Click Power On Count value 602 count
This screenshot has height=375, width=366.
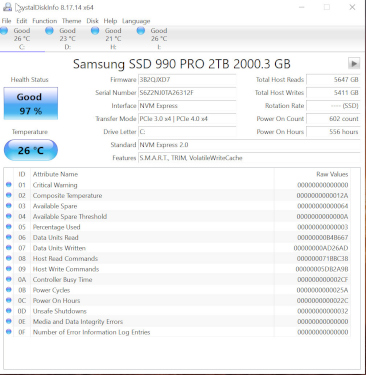[333, 119]
